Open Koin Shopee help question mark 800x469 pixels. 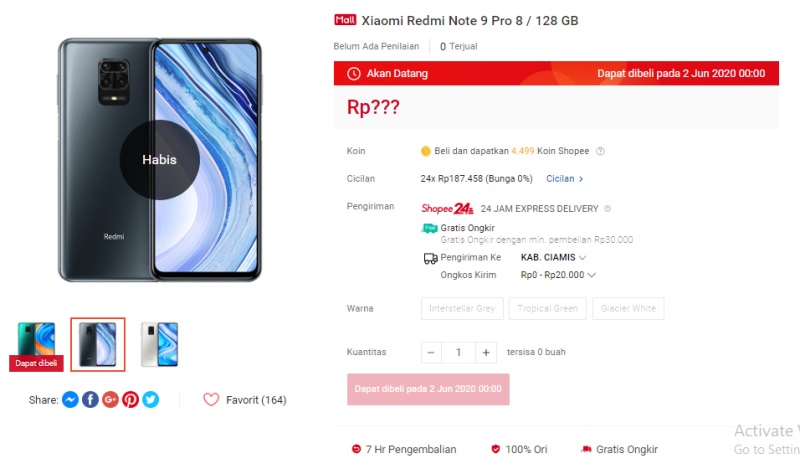coord(601,151)
